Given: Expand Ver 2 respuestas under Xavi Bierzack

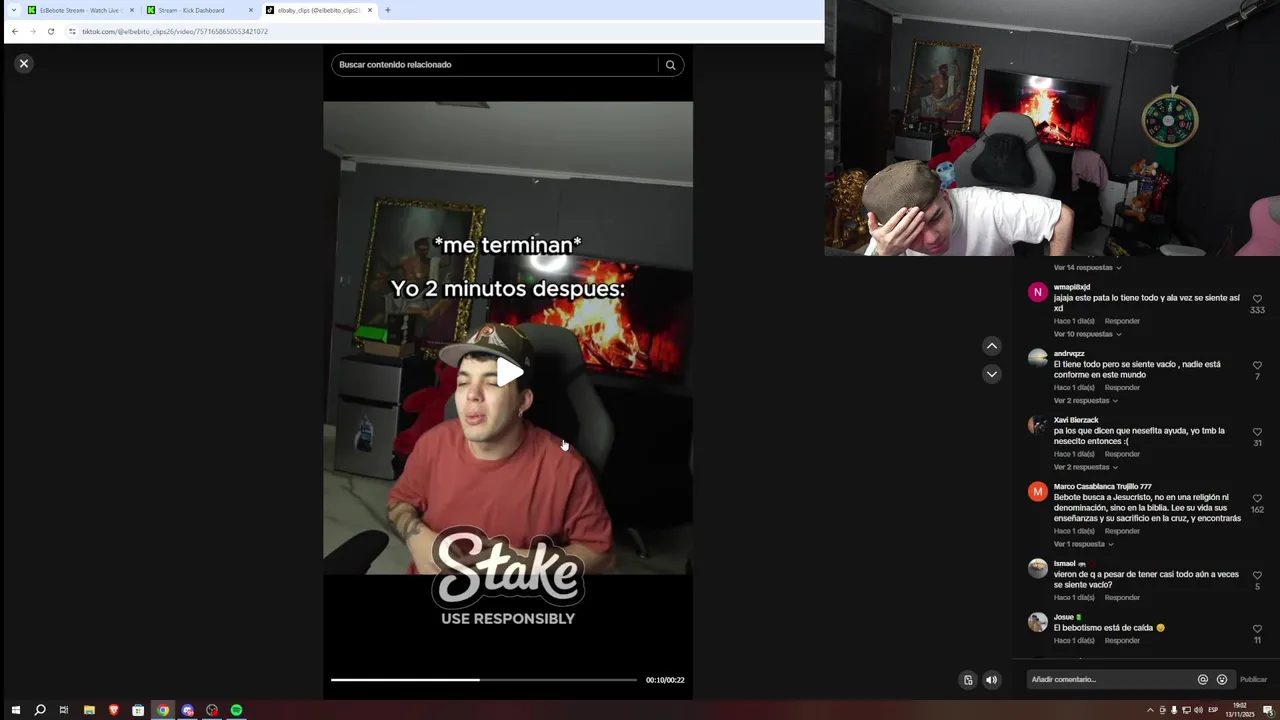Looking at the screenshot, I should [1085, 467].
